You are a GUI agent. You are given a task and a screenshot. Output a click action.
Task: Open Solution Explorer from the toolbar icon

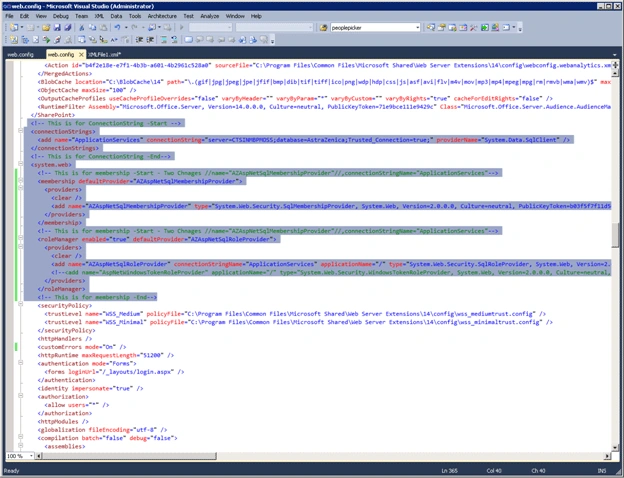pos(431,28)
